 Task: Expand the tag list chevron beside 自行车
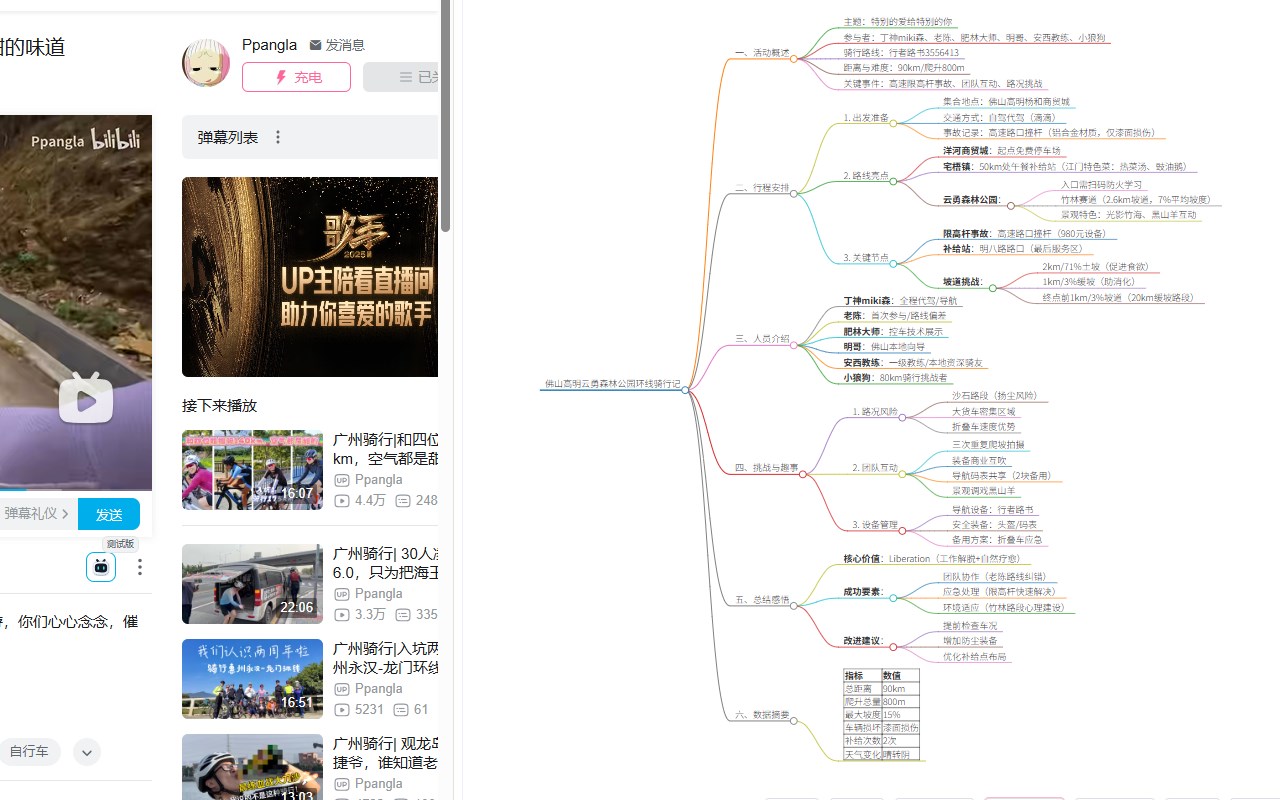[x=87, y=752]
